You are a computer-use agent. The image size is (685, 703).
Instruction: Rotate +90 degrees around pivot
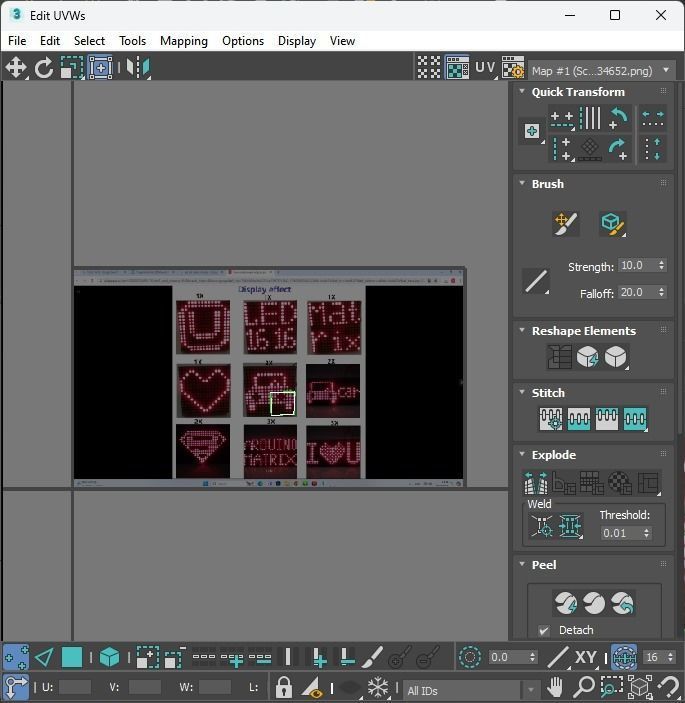(x=618, y=149)
